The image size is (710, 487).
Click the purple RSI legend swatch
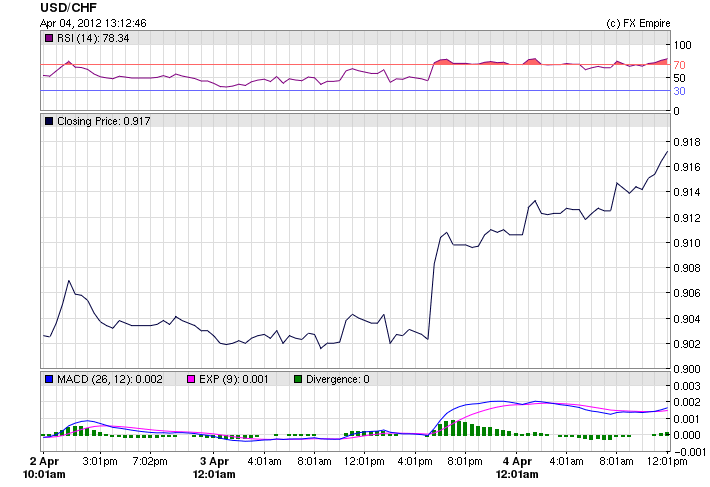[x=49, y=38]
